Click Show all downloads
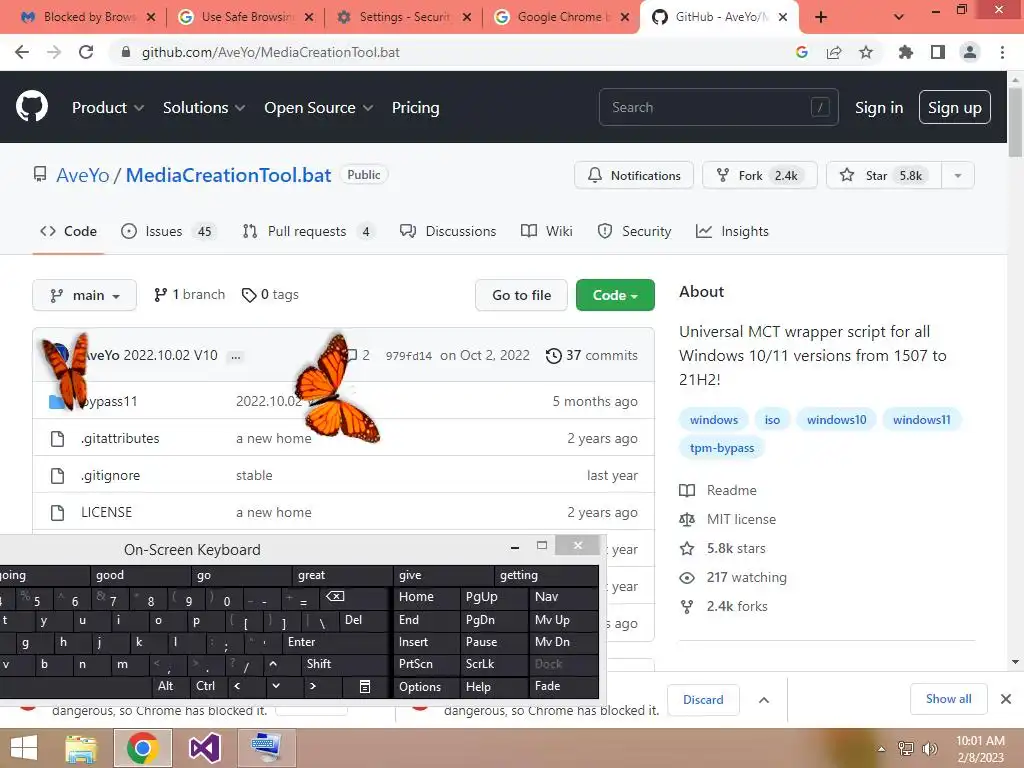Viewport: 1024px width, 768px height. pos(948,699)
